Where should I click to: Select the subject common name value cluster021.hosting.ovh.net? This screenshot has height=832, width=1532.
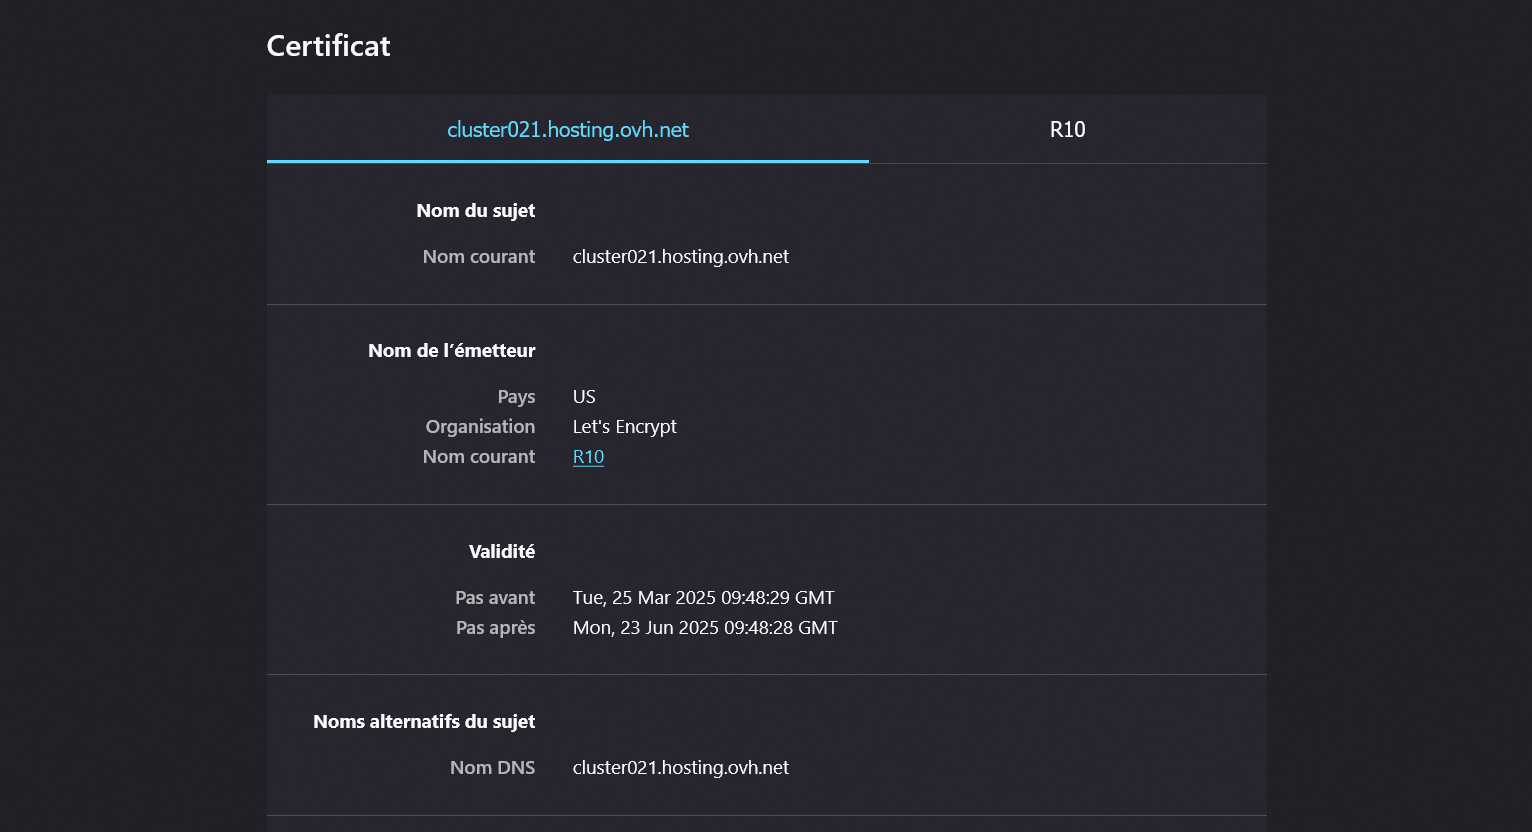click(x=680, y=257)
